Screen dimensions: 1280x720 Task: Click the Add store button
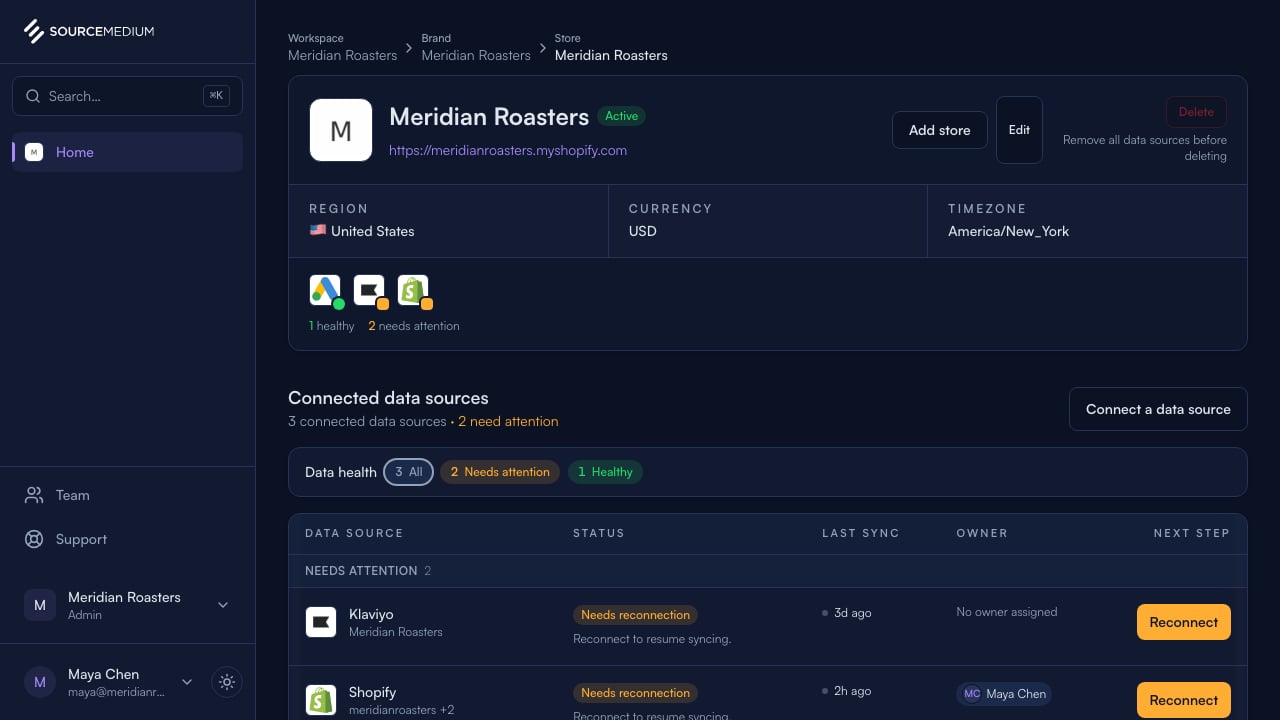pyautogui.click(x=940, y=130)
